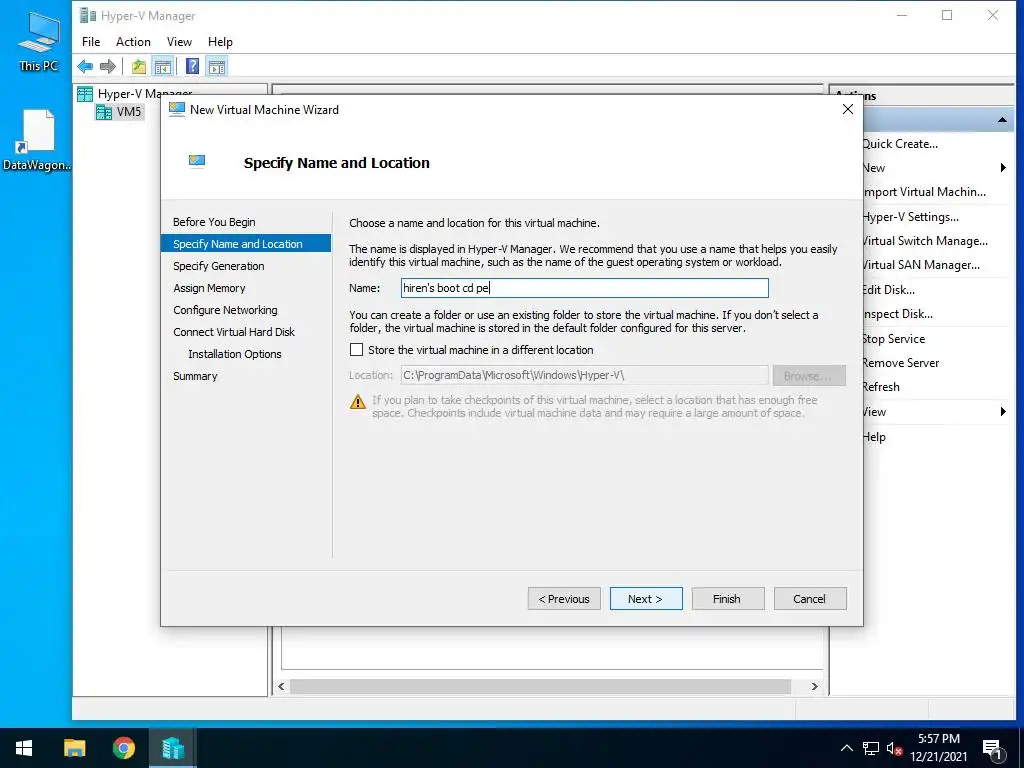The height and width of the screenshot is (768, 1024).
Task: Click Remove Server action
Action: pos(901,363)
